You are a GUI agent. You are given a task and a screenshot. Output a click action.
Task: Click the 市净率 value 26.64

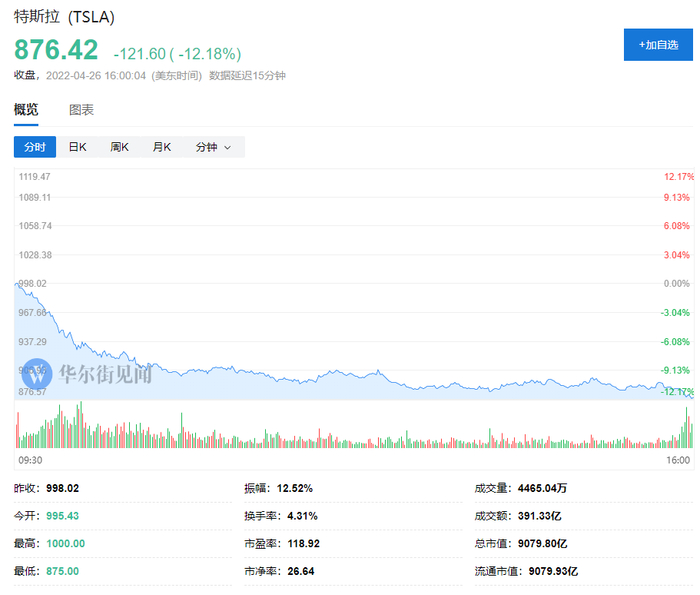coord(301,571)
